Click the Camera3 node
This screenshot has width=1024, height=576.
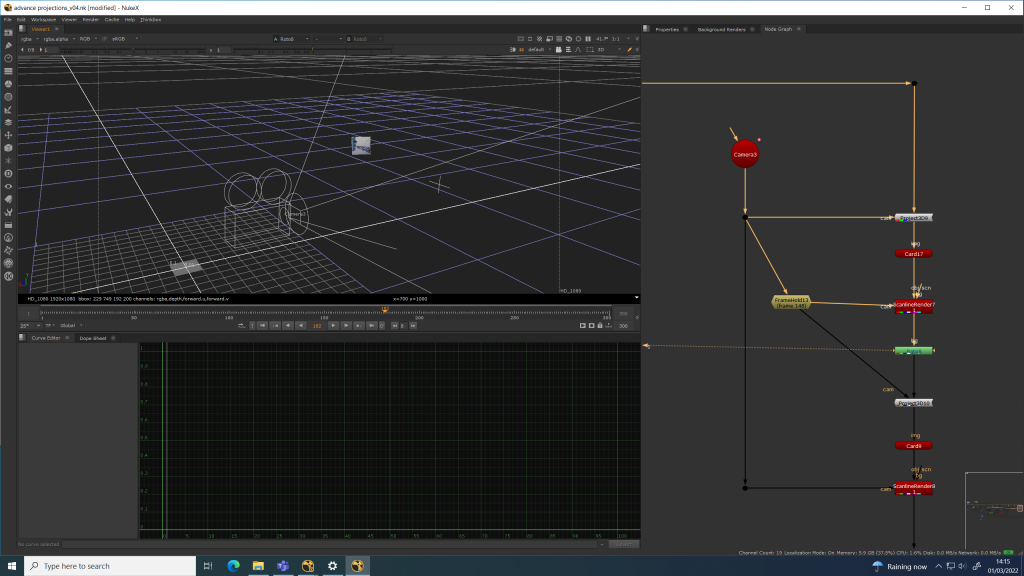pos(745,155)
